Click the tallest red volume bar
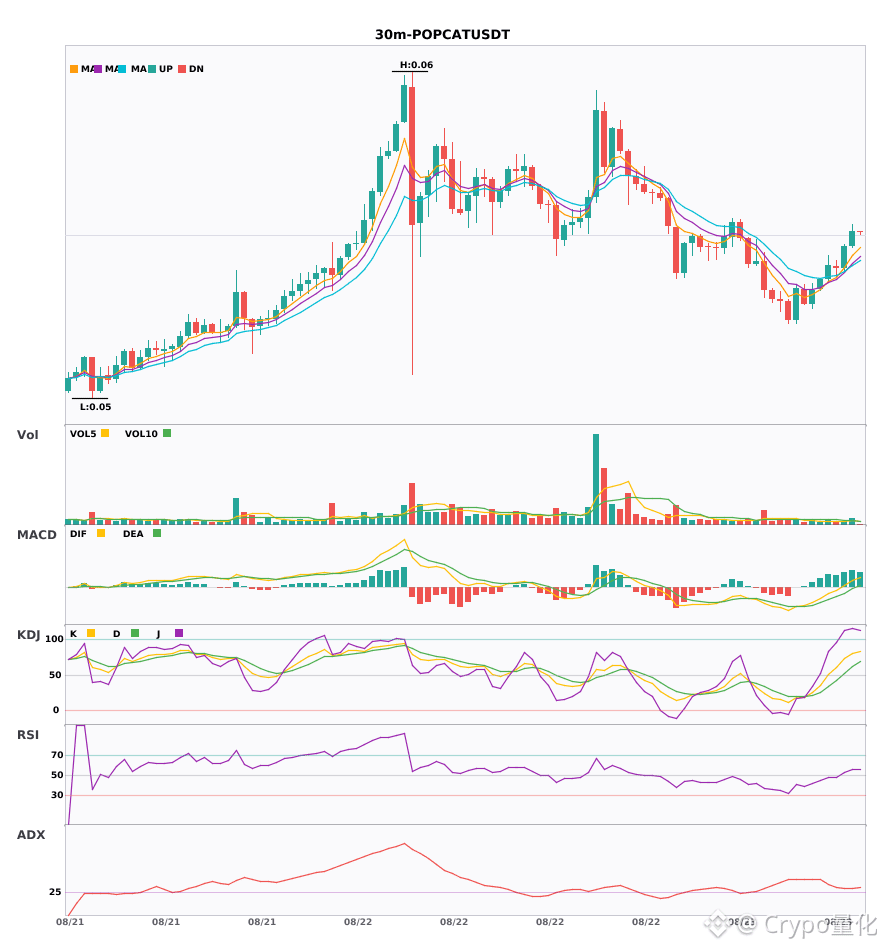 [604, 496]
